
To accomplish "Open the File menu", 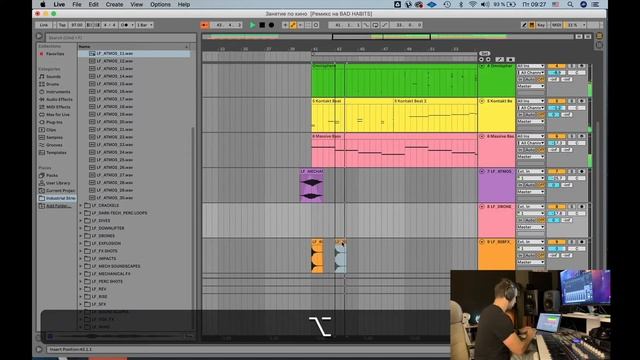I will click(x=77, y=4).
